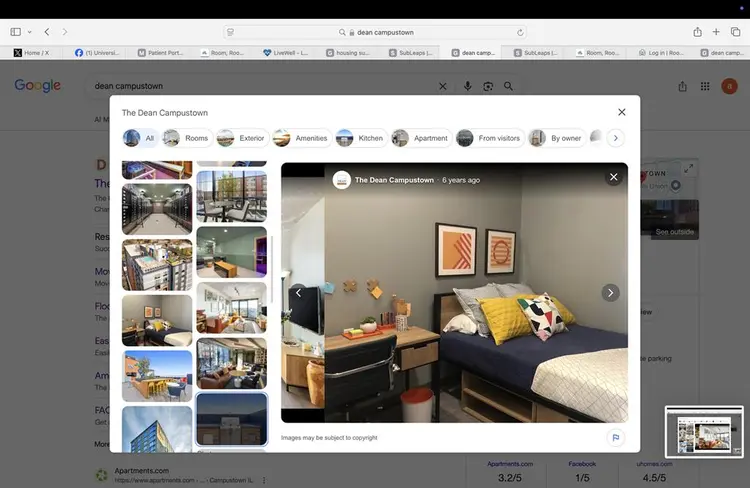
Task: Filter photos by Exterior chip
Action: (x=241, y=138)
